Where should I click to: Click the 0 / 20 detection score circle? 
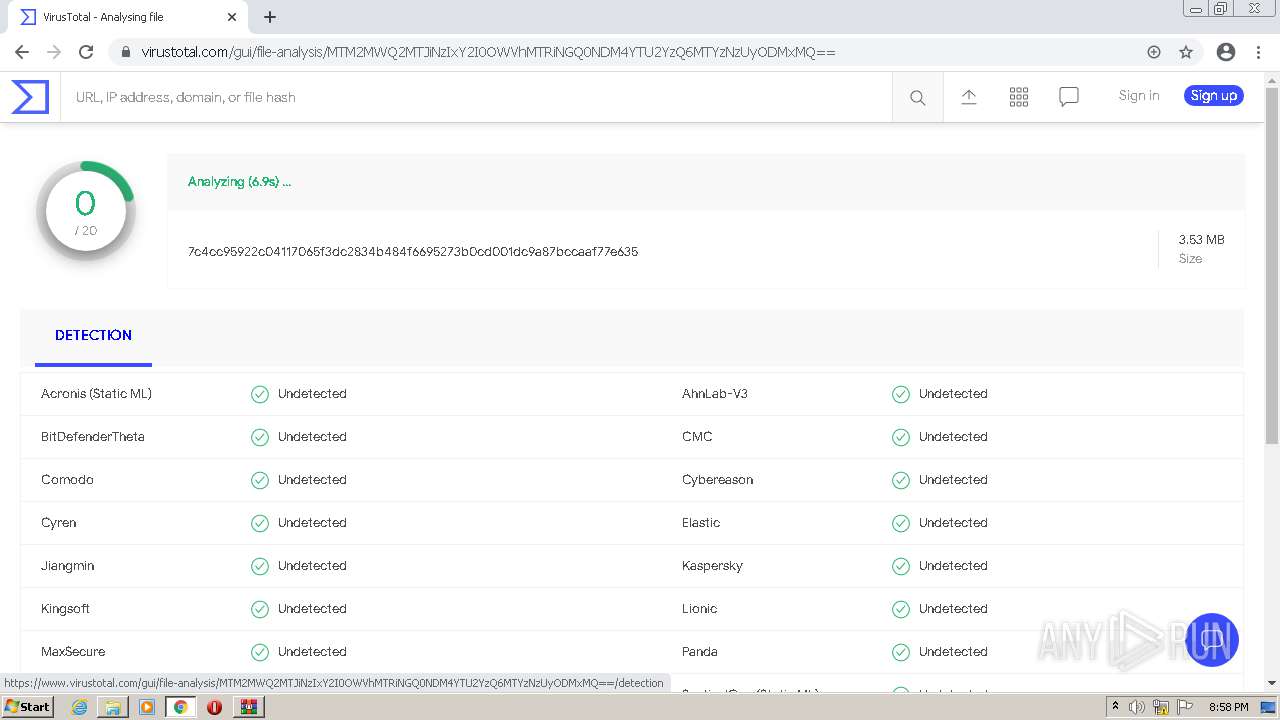pyautogui.click(x=86, y=211)
